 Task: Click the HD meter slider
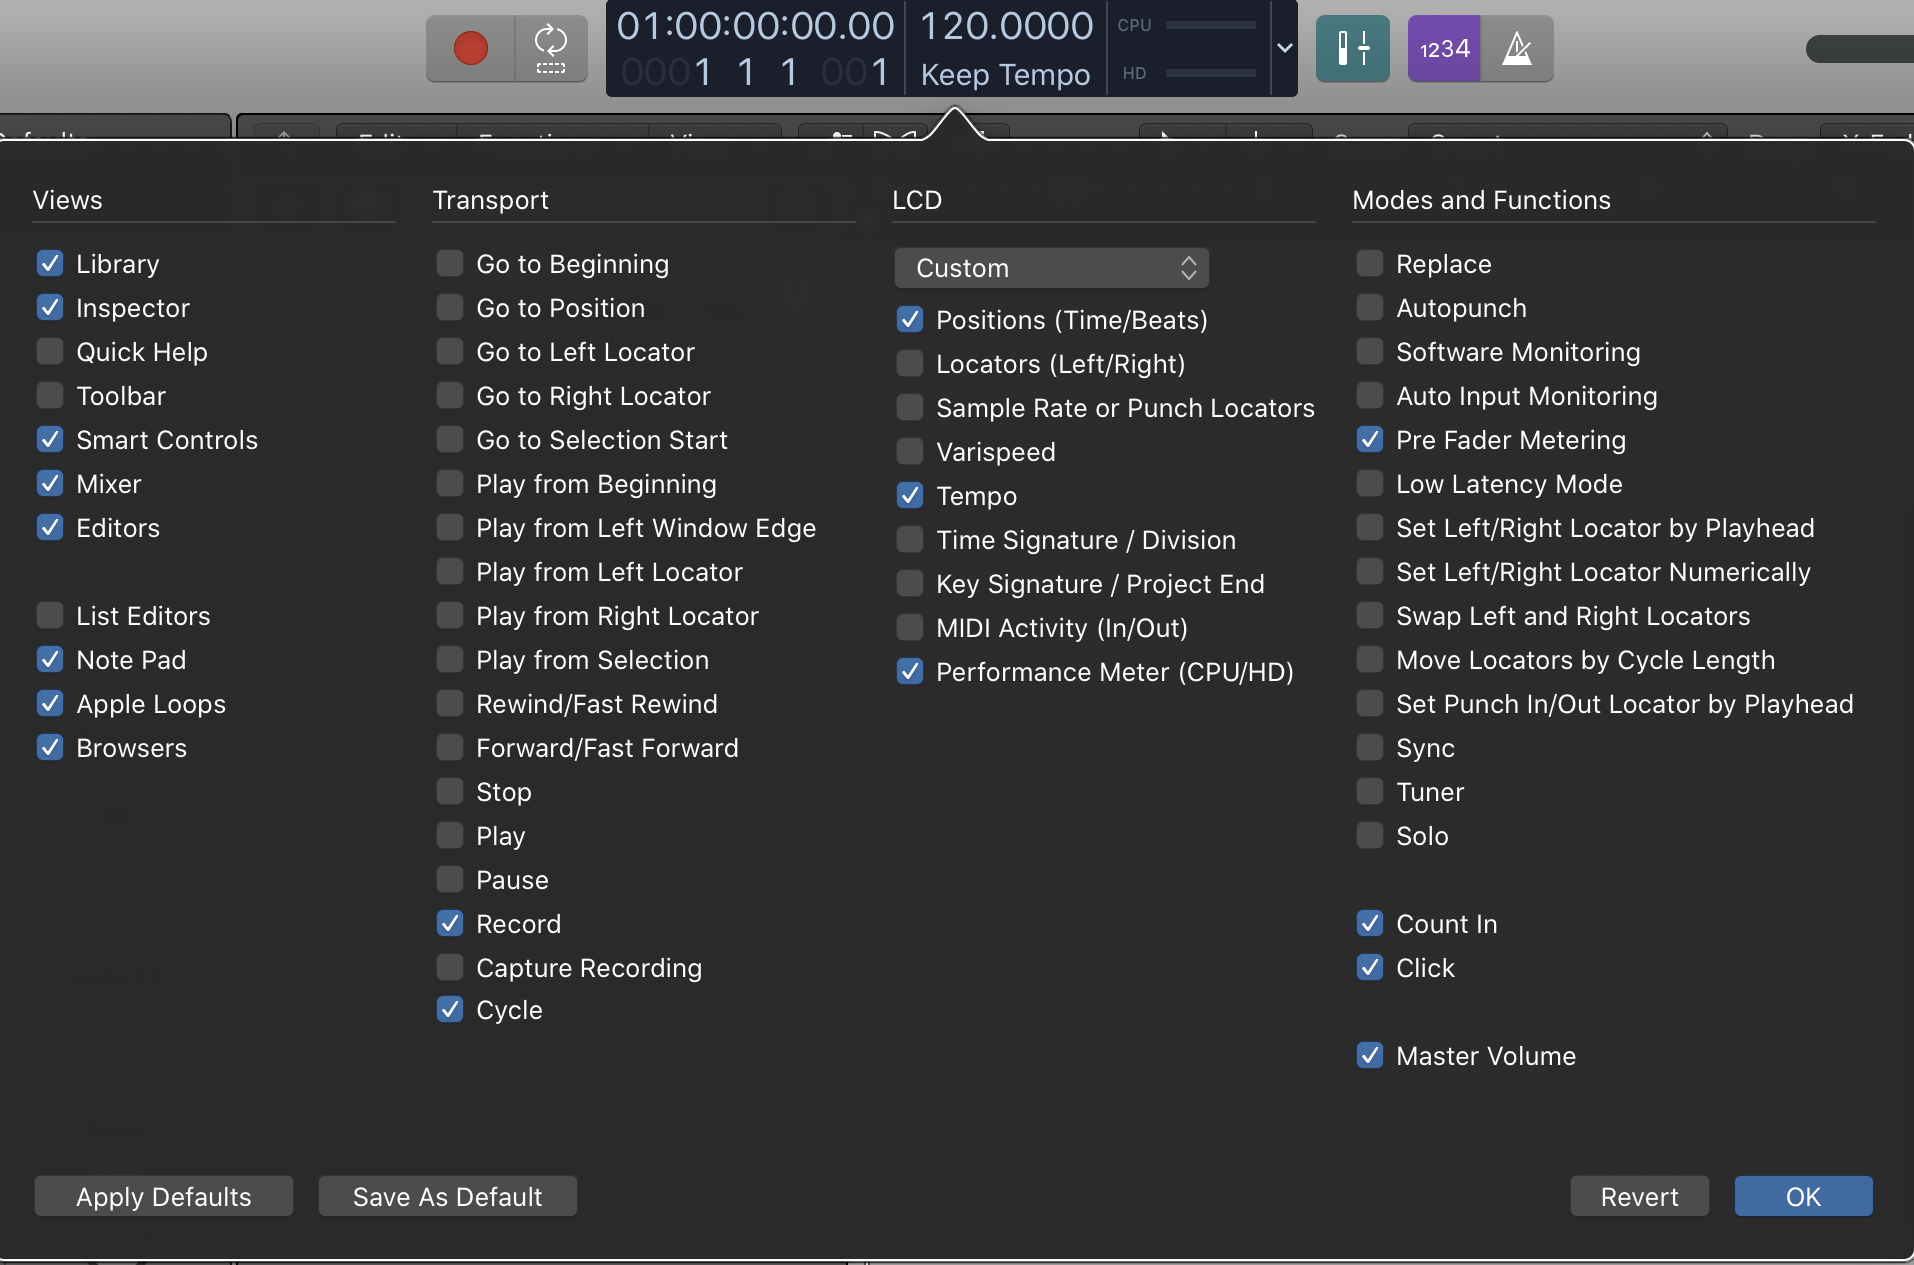coord(1210,72)
